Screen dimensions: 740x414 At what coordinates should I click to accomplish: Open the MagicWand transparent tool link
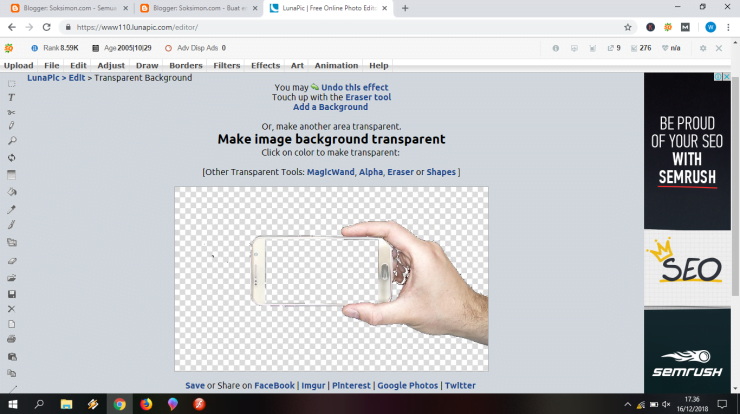coord(330,172)
